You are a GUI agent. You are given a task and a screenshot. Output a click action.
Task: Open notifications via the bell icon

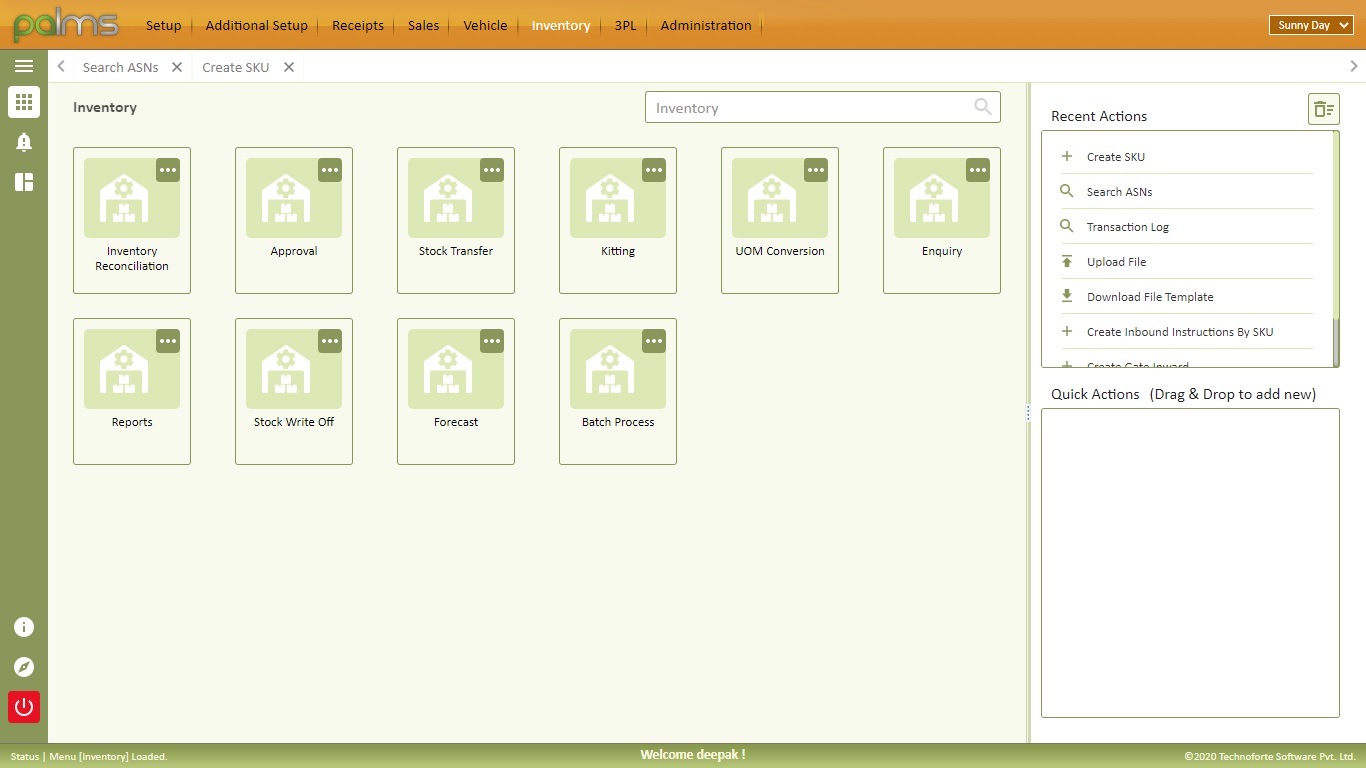pos(24,141)
